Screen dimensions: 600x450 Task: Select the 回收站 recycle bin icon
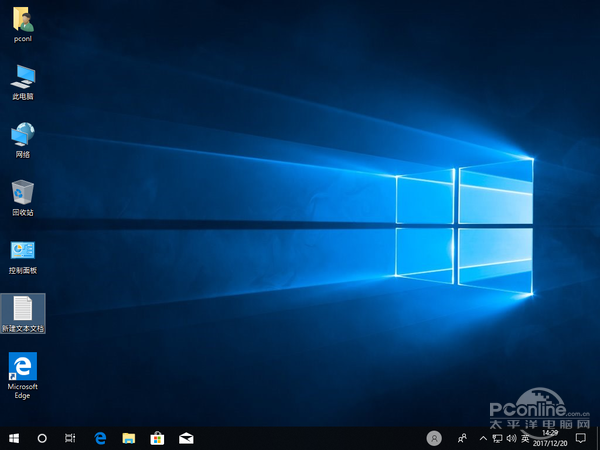[23, 198]
